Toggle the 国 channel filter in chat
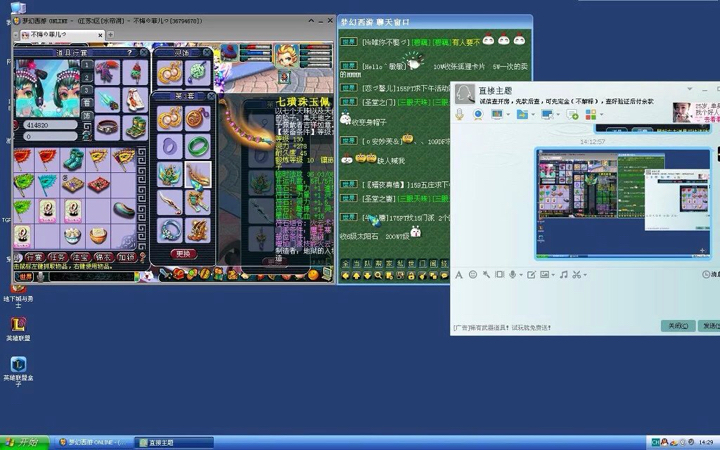Screen dimensions: 720x450 (x=433, y=264)
